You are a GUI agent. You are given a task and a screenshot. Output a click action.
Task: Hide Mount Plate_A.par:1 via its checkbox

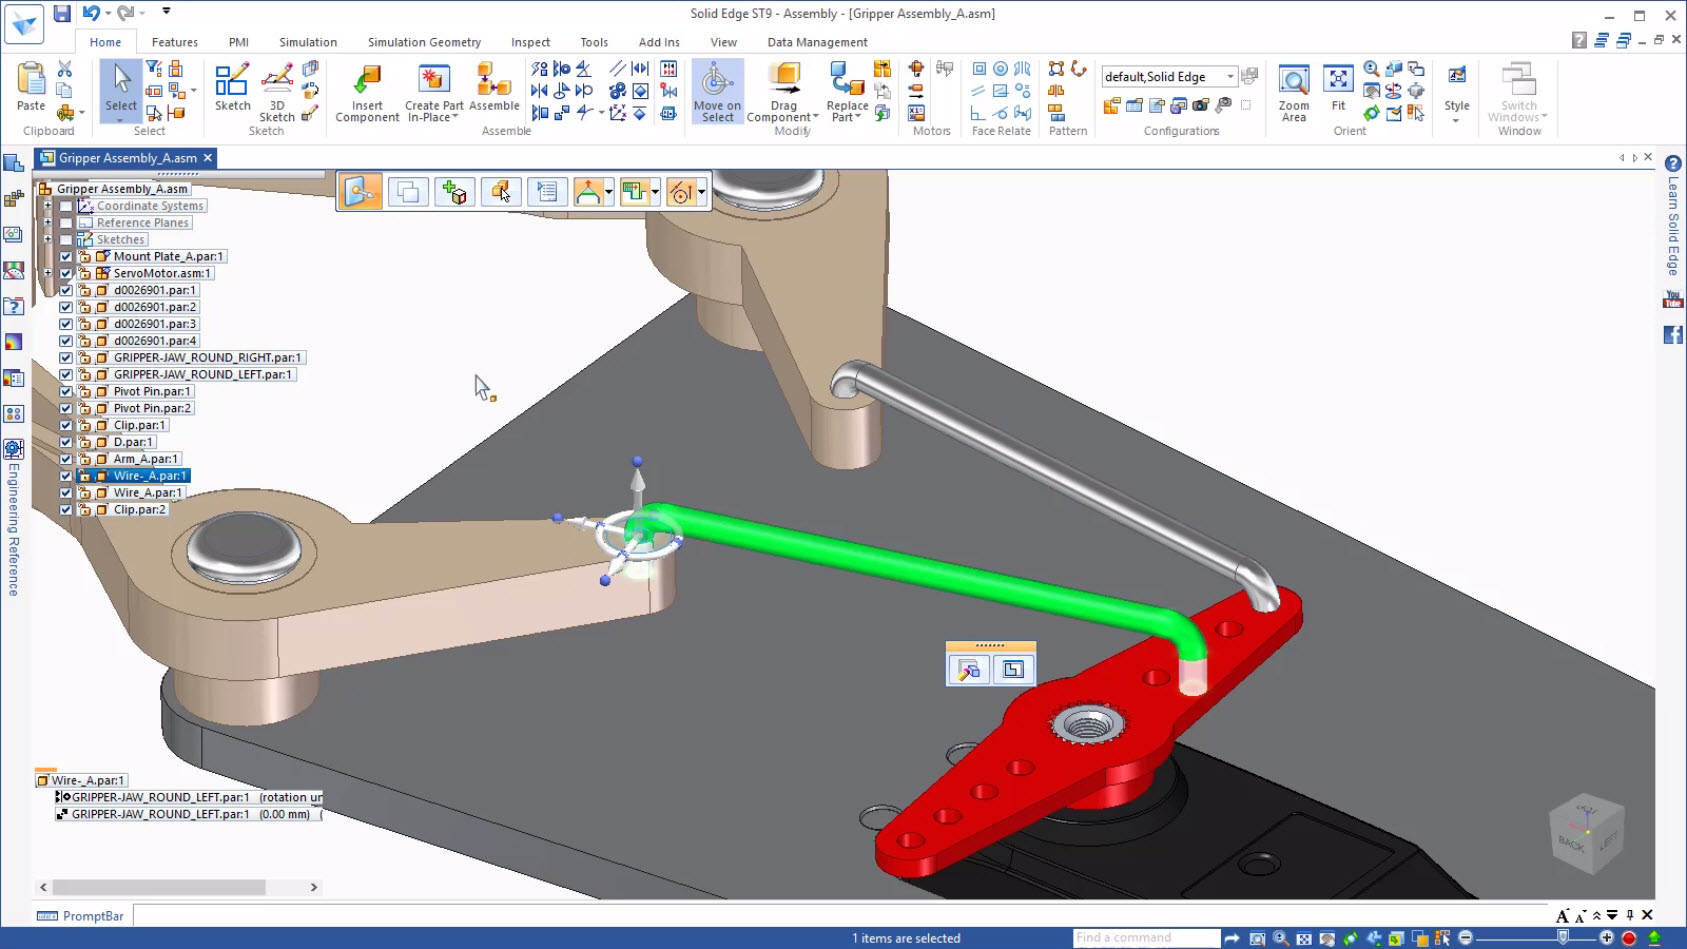point(64,255)
